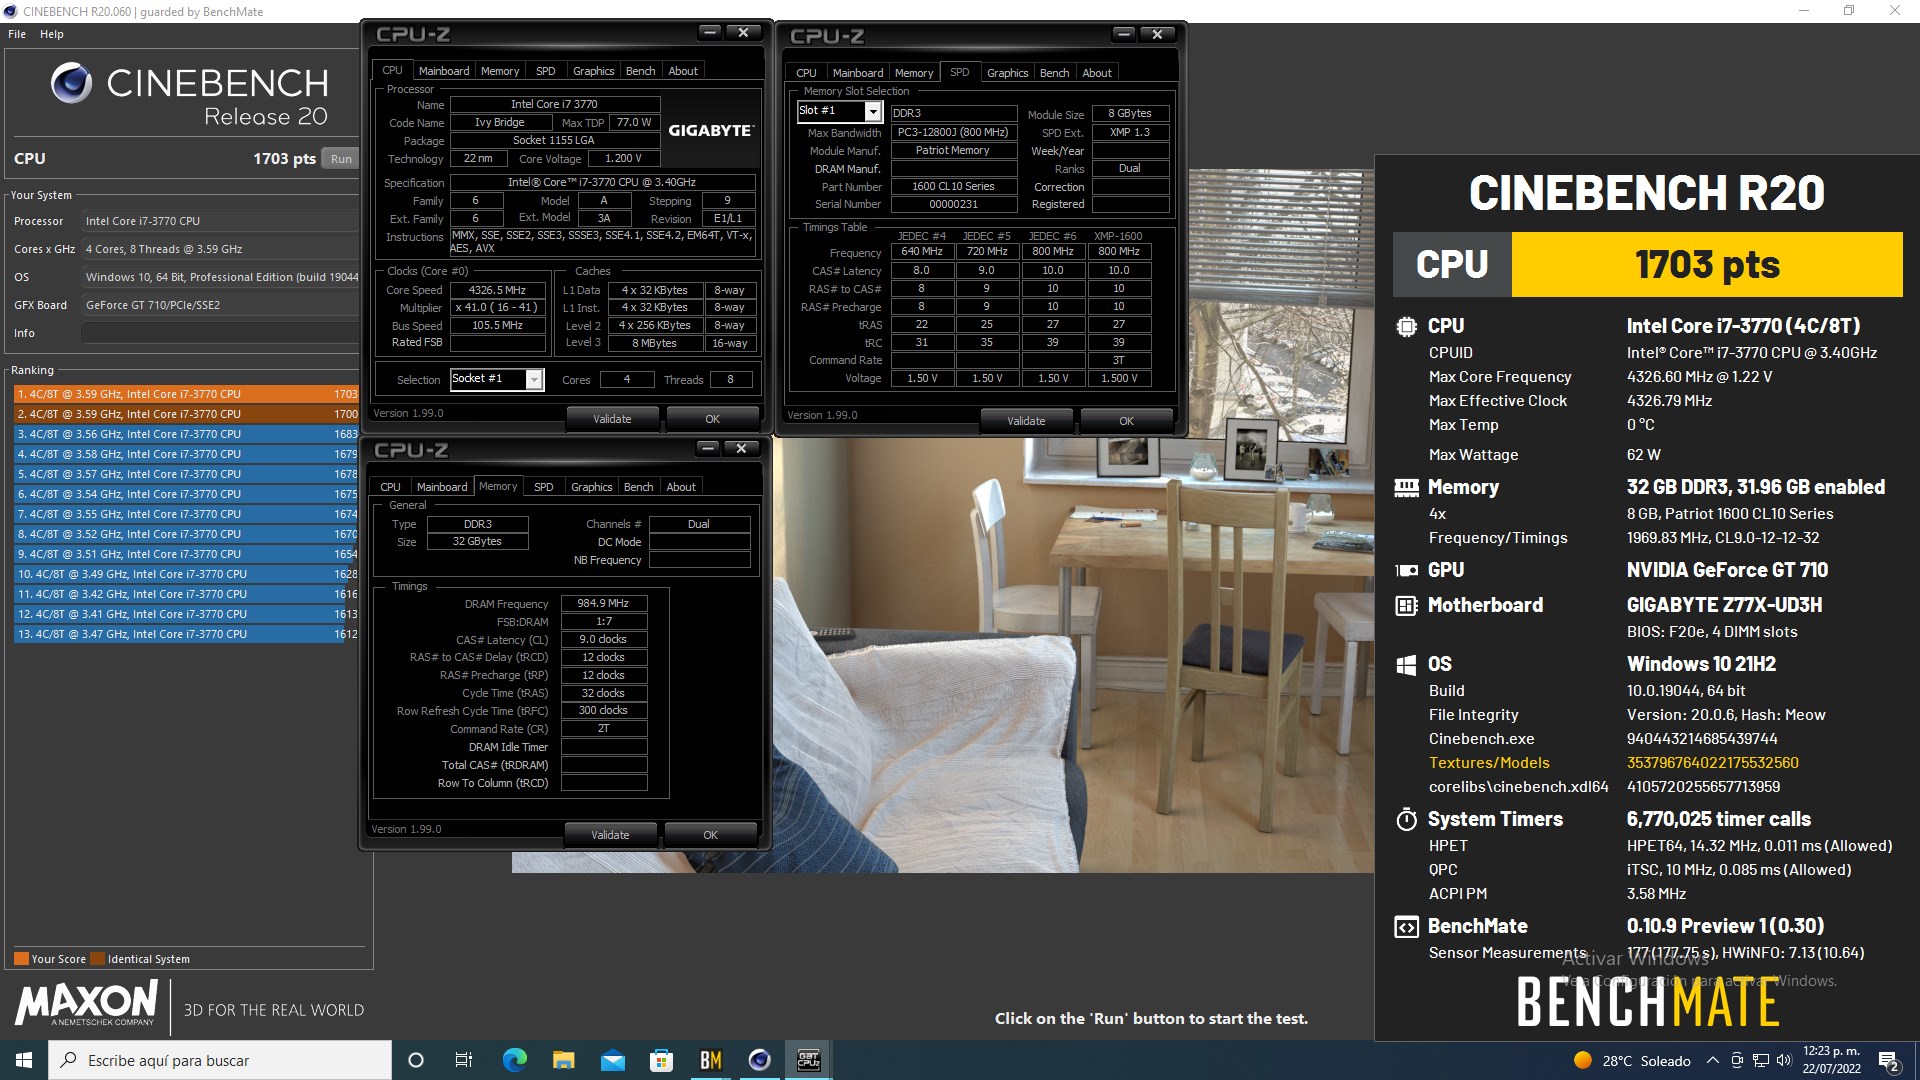Click the BenchMate Memory module icon
Image resolution: width=1920 pixels, height=1080 pixels.
[x=1406, y=488]
